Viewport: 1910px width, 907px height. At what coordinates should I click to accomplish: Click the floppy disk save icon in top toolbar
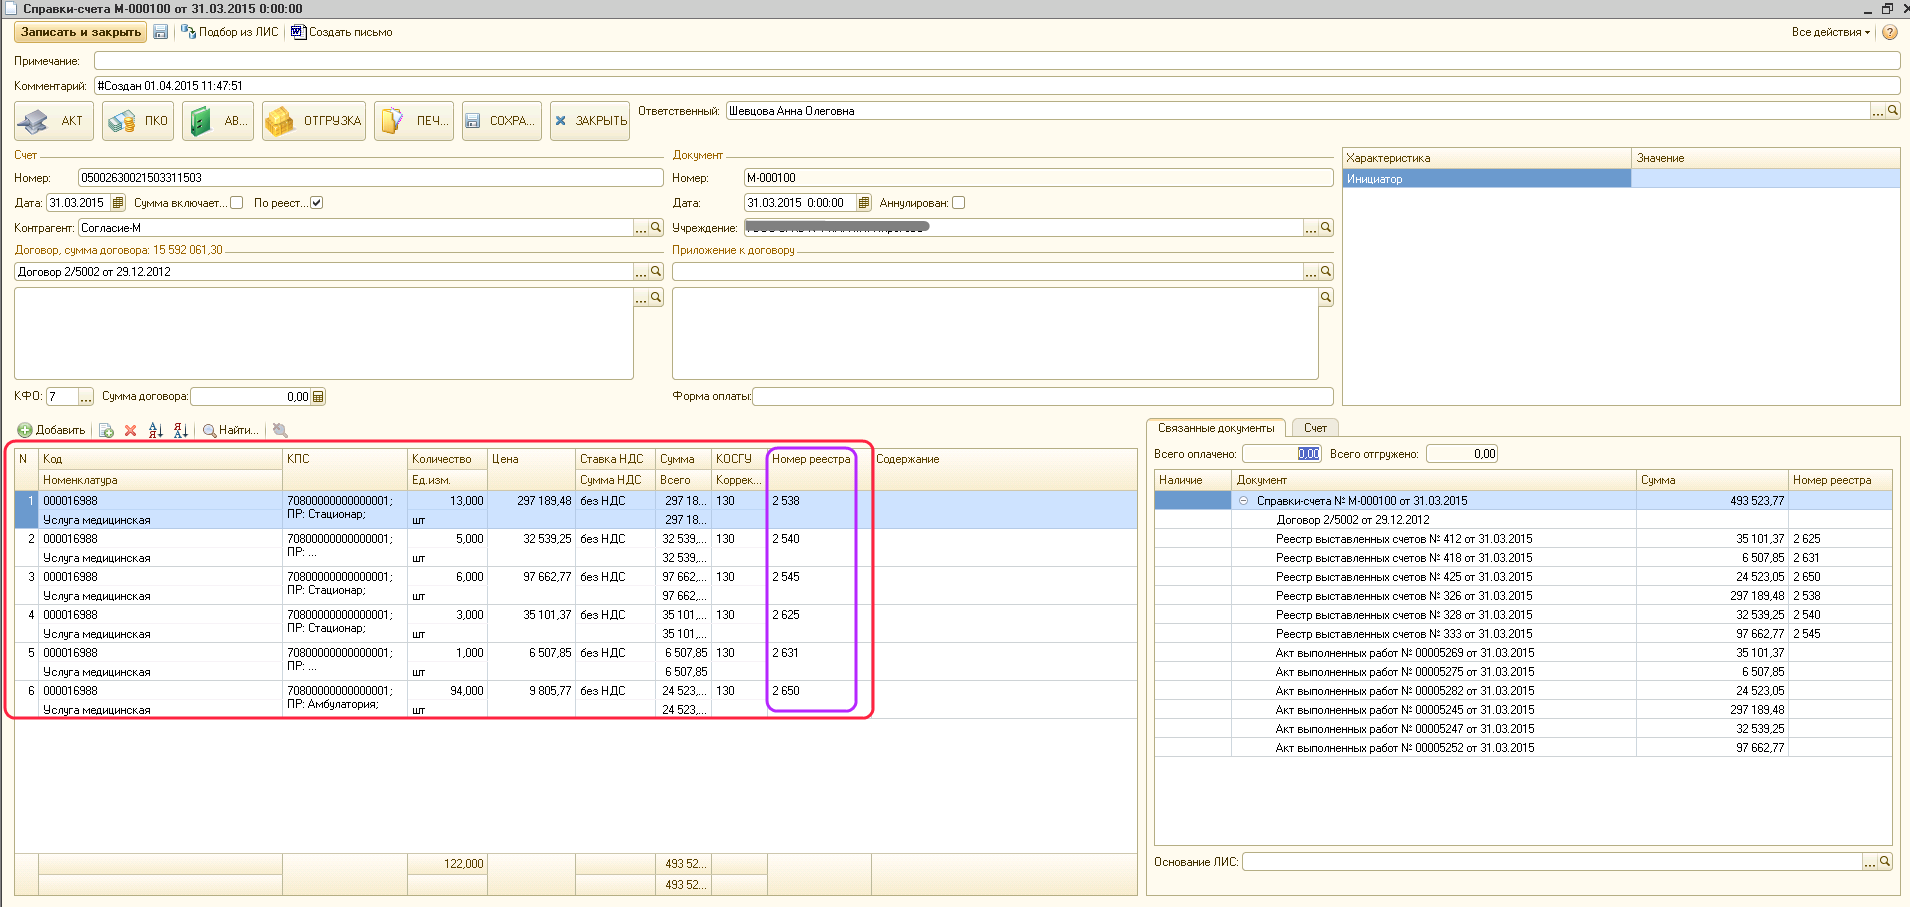click(160, 32)
